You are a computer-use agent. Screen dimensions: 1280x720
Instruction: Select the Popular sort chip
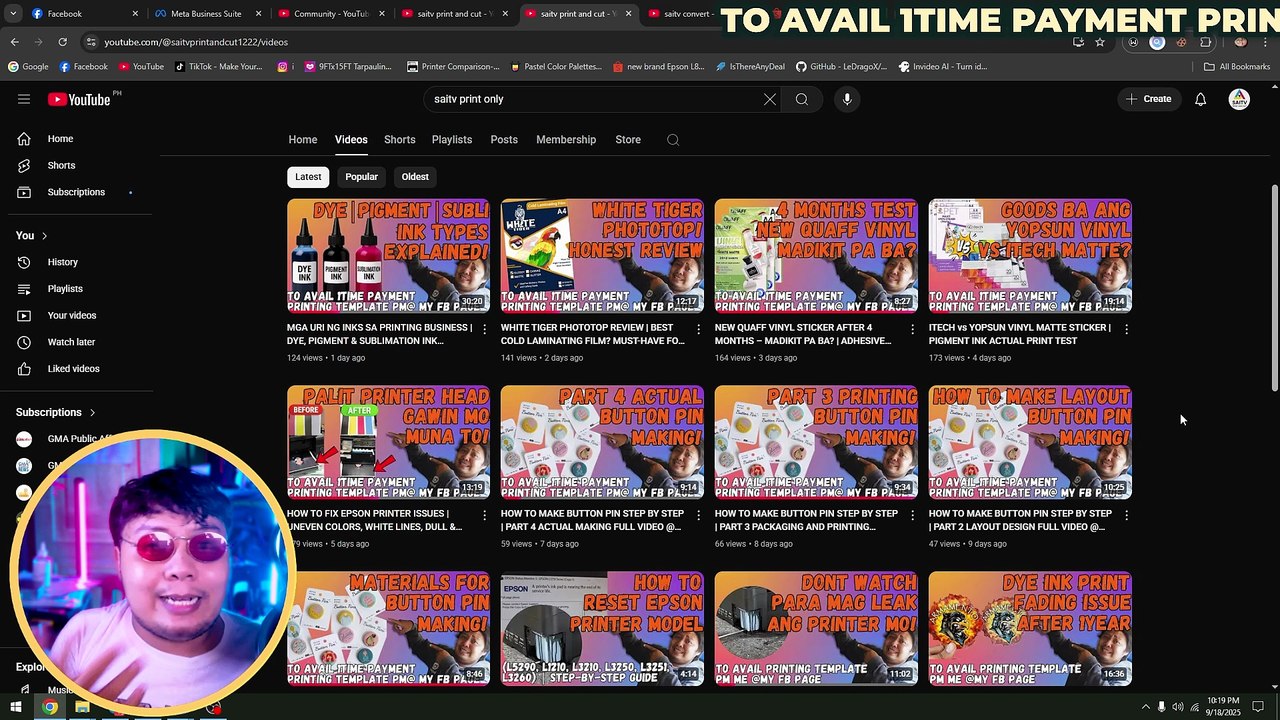coord(361,177)
